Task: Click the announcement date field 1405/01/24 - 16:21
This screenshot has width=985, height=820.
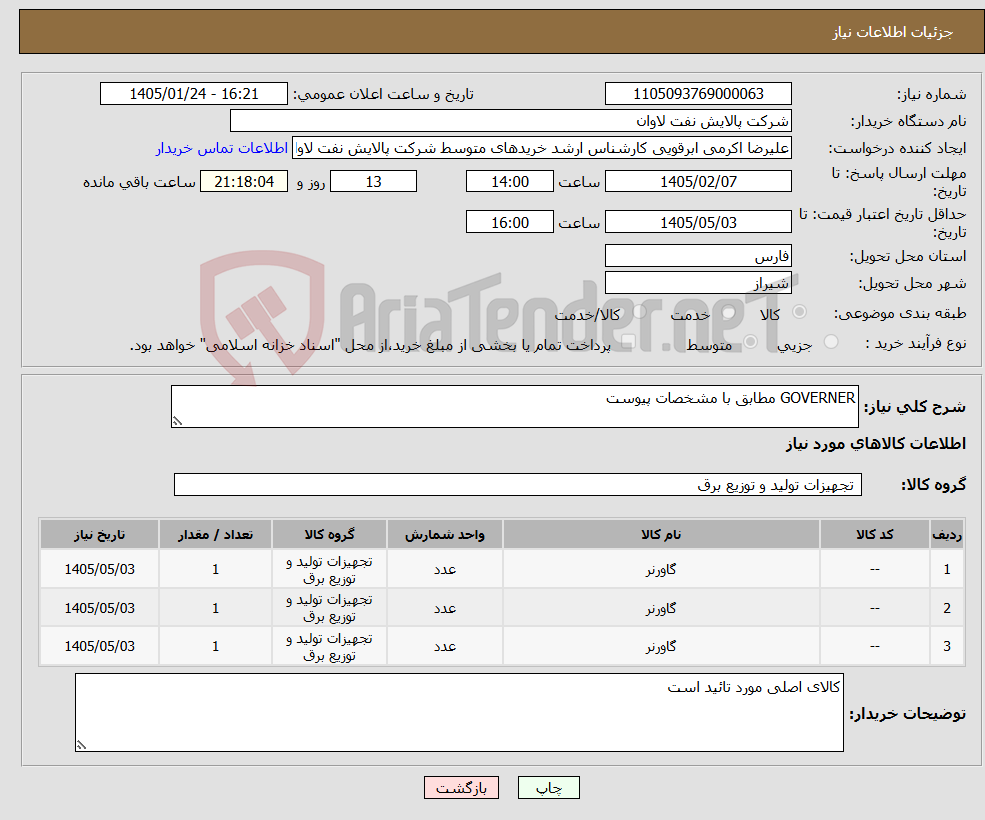Action: (x=193, y=94)
